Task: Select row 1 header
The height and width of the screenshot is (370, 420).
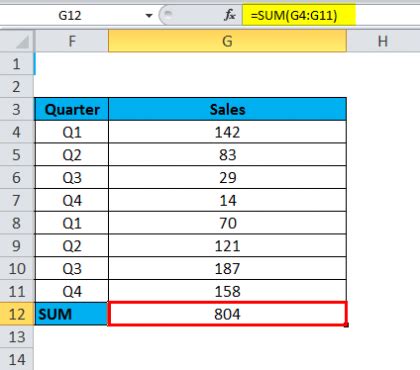Action: (17, 64)
